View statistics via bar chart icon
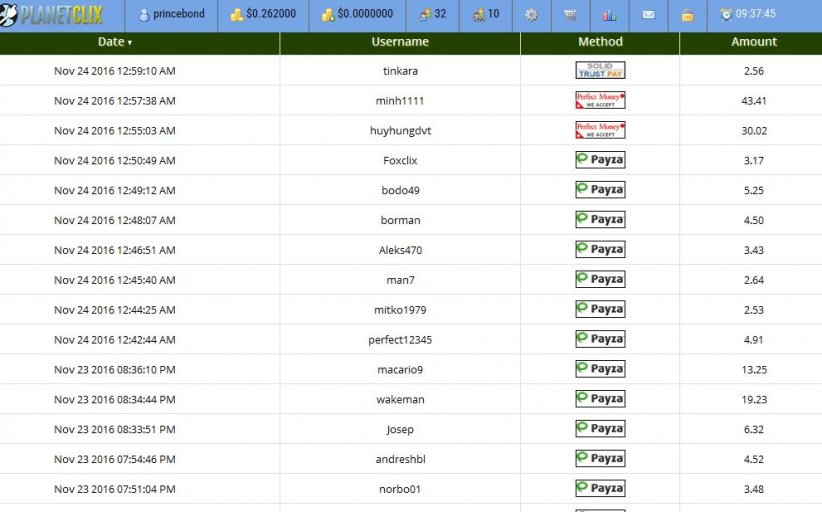The height and width of the screenshot is (512, 822). [x=609, y=15]
